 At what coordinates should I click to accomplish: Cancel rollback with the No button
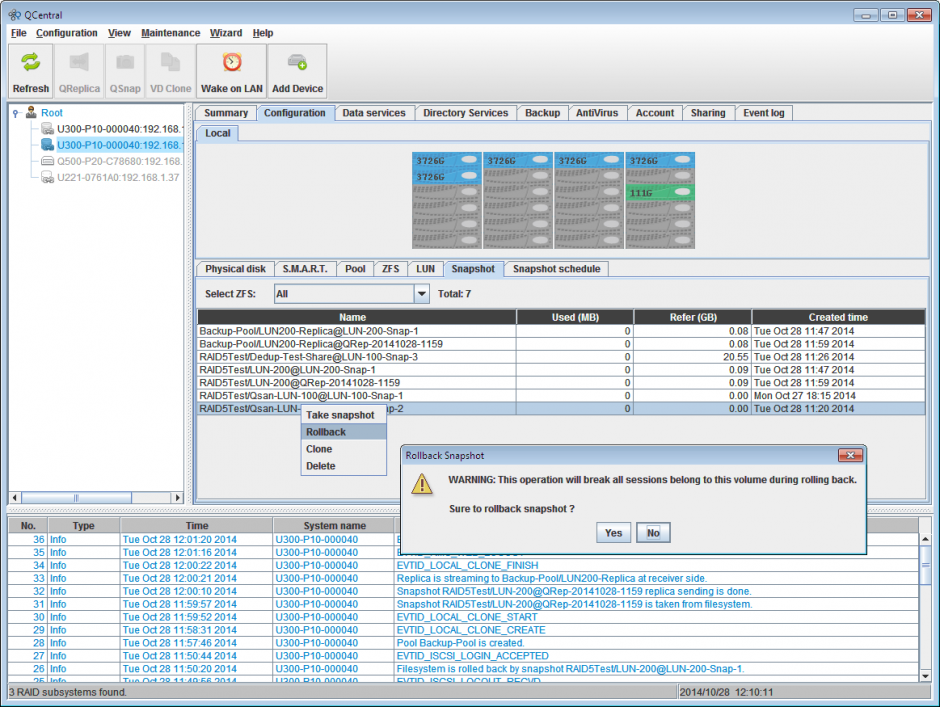click(653, 532)
